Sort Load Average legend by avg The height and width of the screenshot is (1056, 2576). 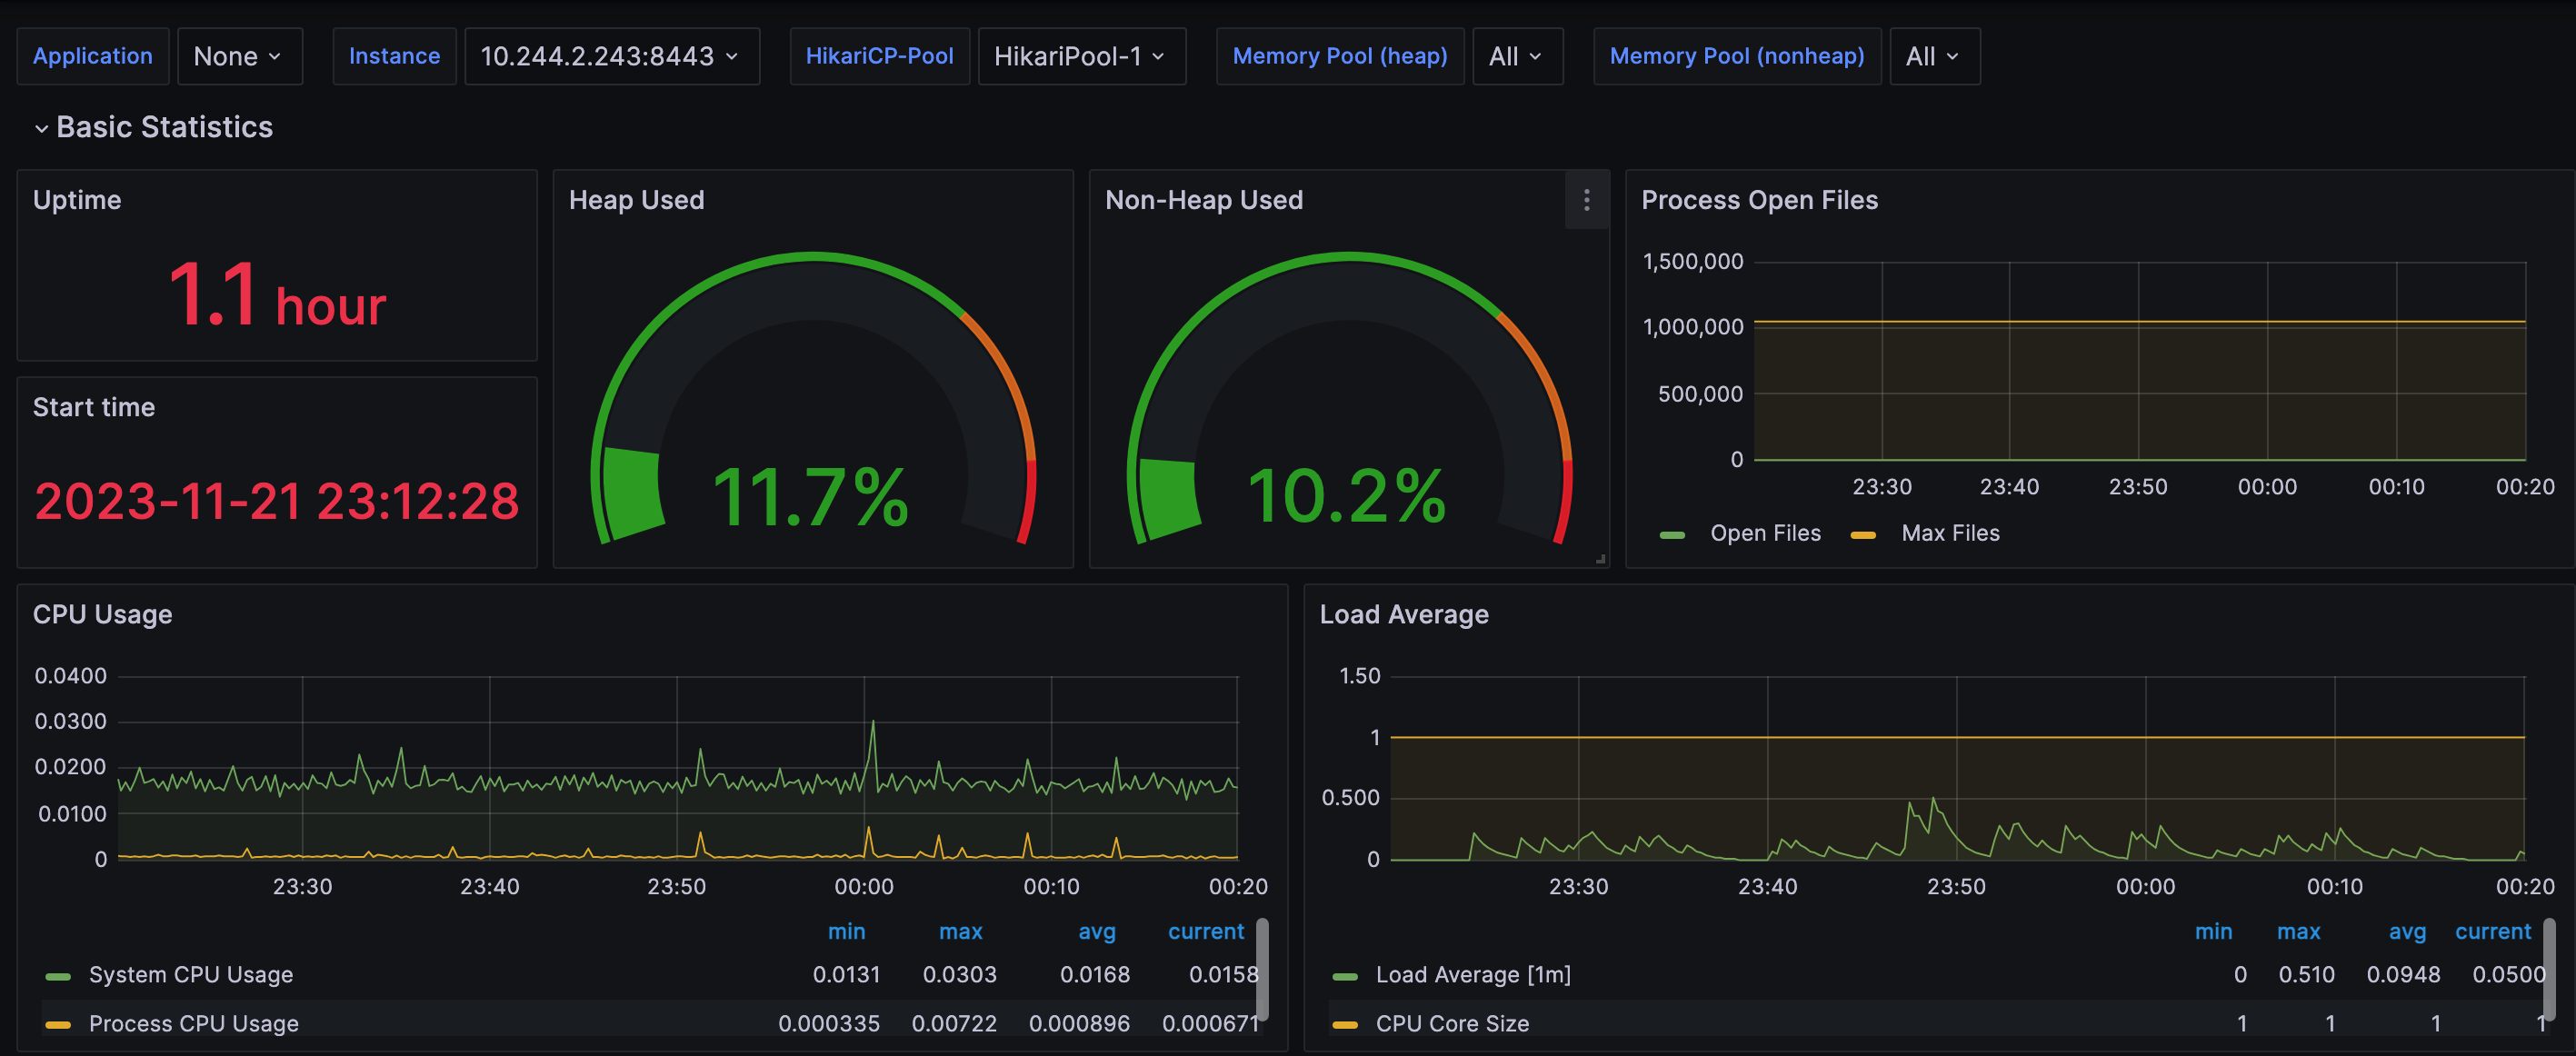pos(2406,932)
